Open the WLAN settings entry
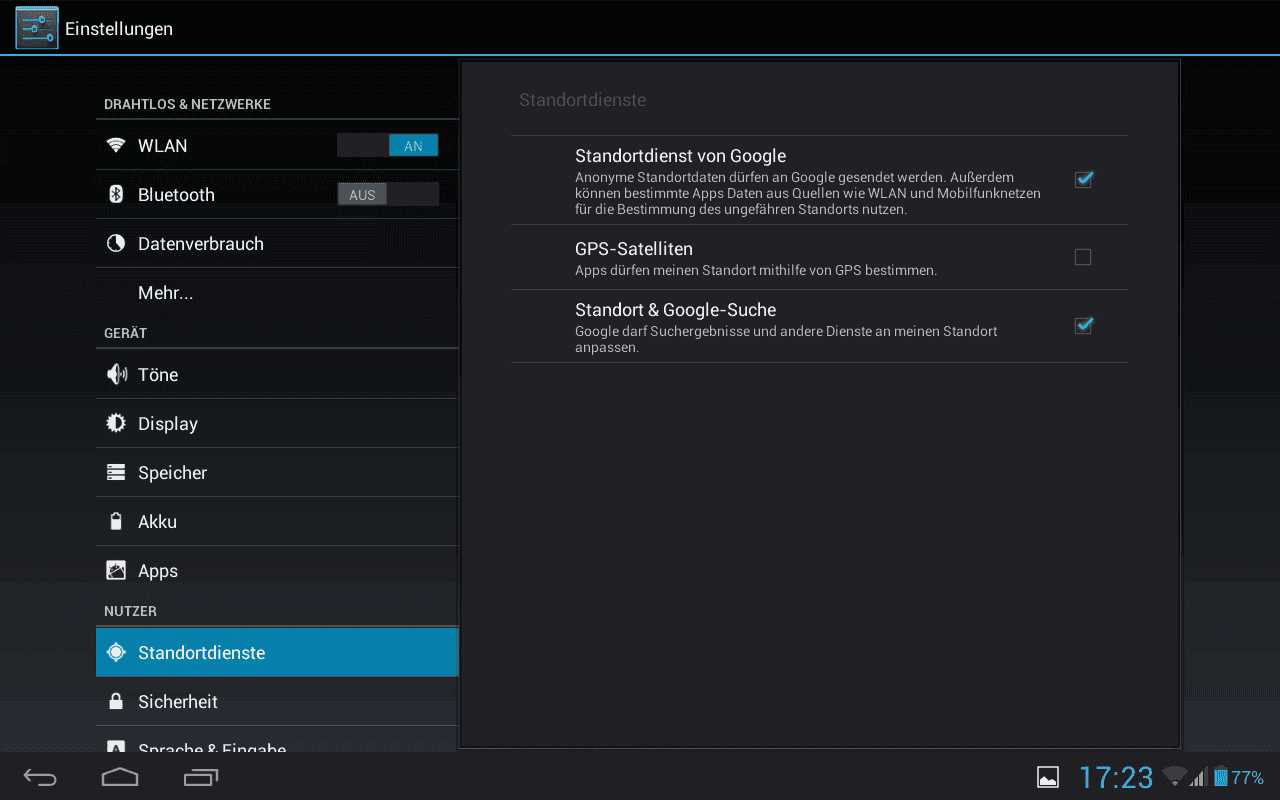Screen dimensions: 1280x800 coord(277,146)
